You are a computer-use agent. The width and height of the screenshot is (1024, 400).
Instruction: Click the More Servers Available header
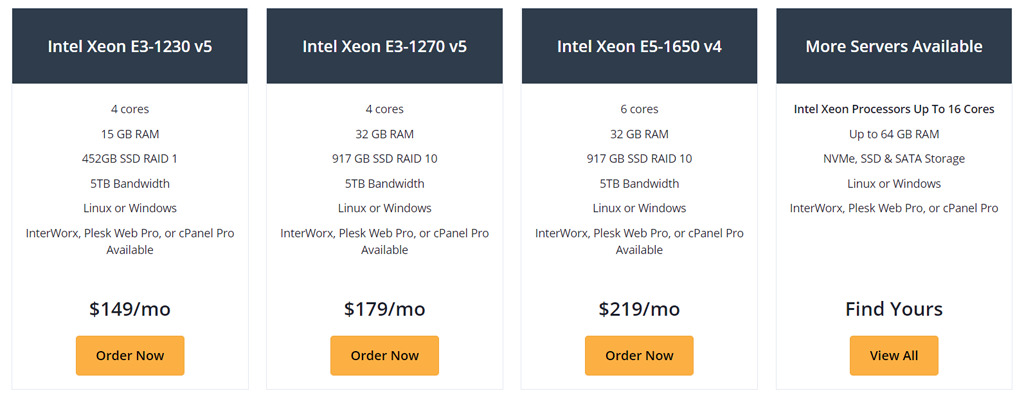[x=894, y=46]
